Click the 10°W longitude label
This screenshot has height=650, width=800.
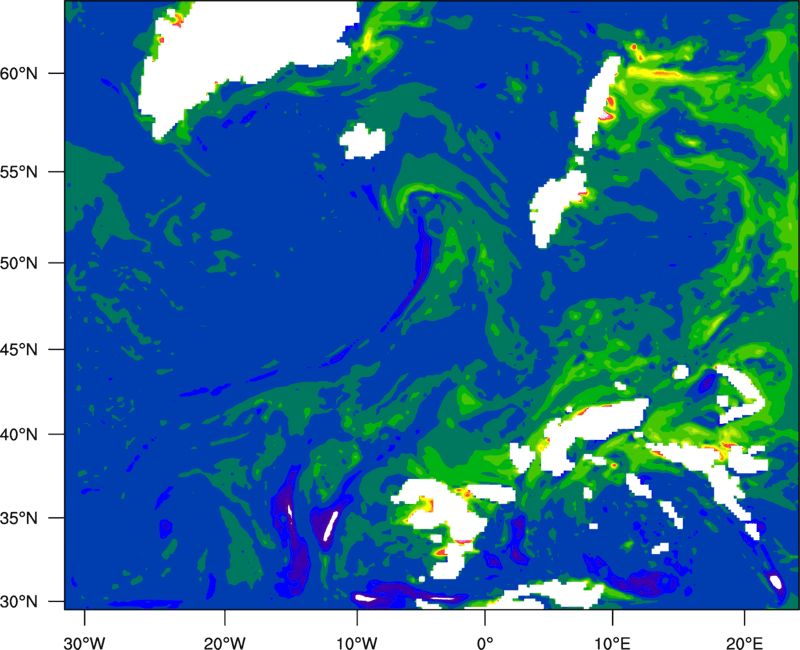click(x=357, y=643)
